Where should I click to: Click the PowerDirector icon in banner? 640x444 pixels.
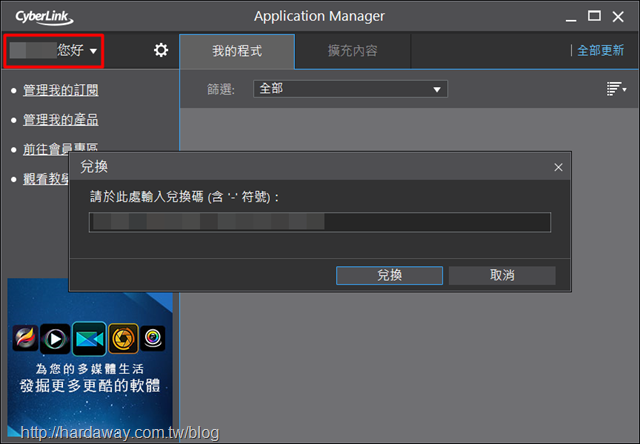pos(90,339)
